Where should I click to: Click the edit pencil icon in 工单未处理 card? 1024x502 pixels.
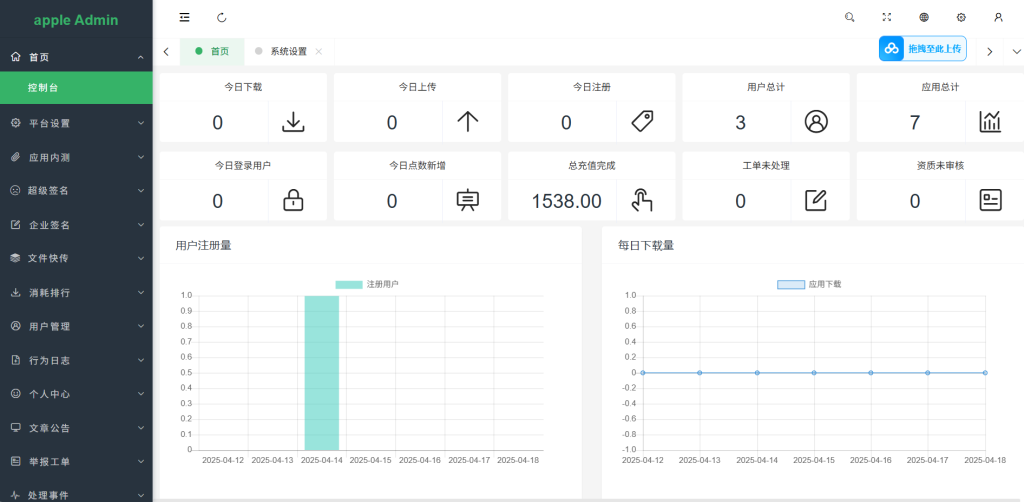[816, 200]
